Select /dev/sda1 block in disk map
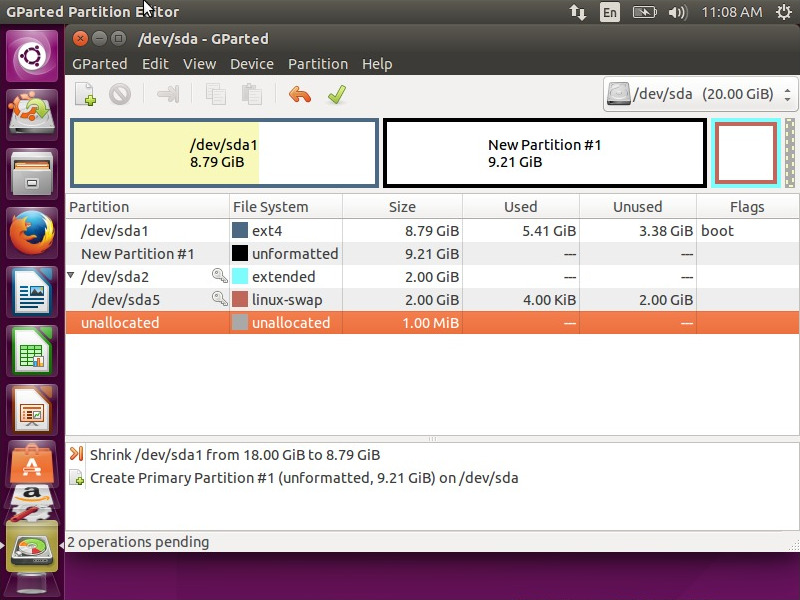This screenshot has height=600, width=800. [x=224, y=153]
